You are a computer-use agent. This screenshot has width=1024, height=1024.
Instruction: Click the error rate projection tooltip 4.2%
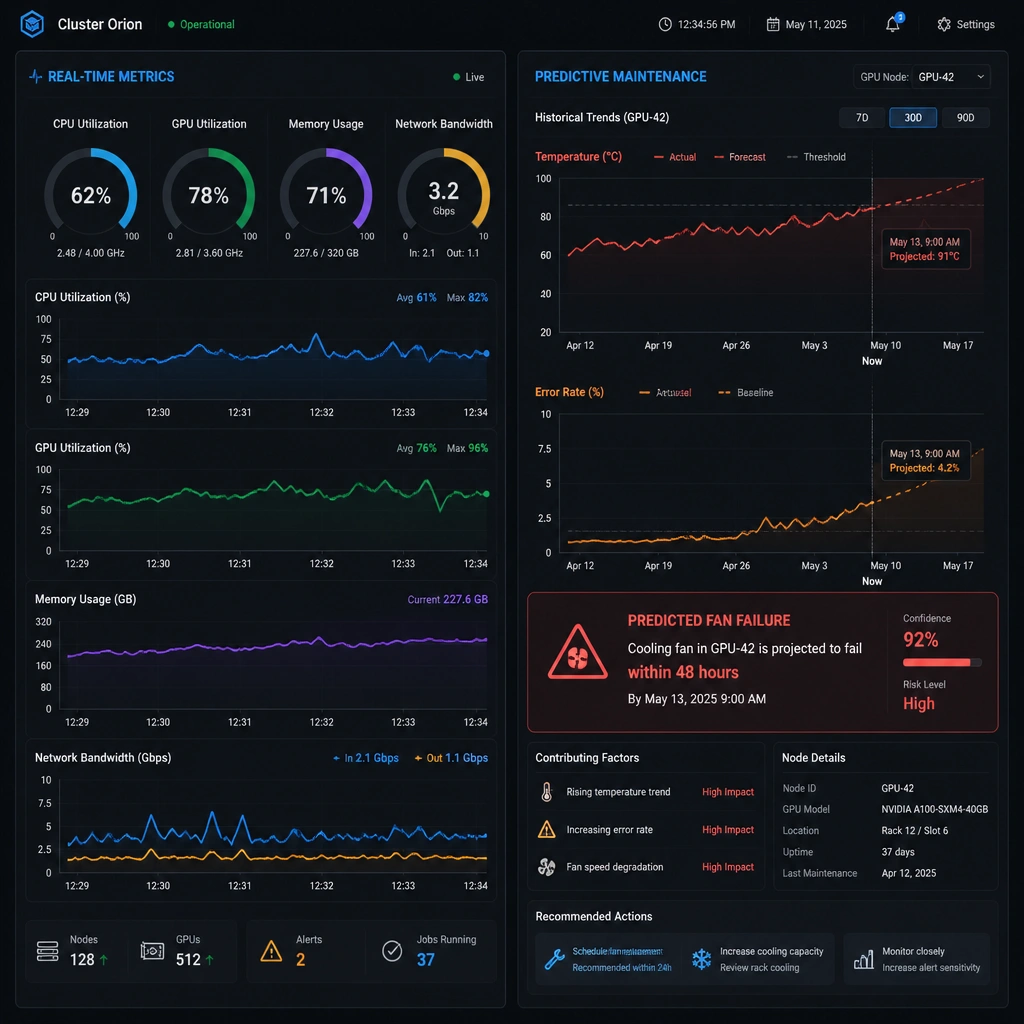925,460
